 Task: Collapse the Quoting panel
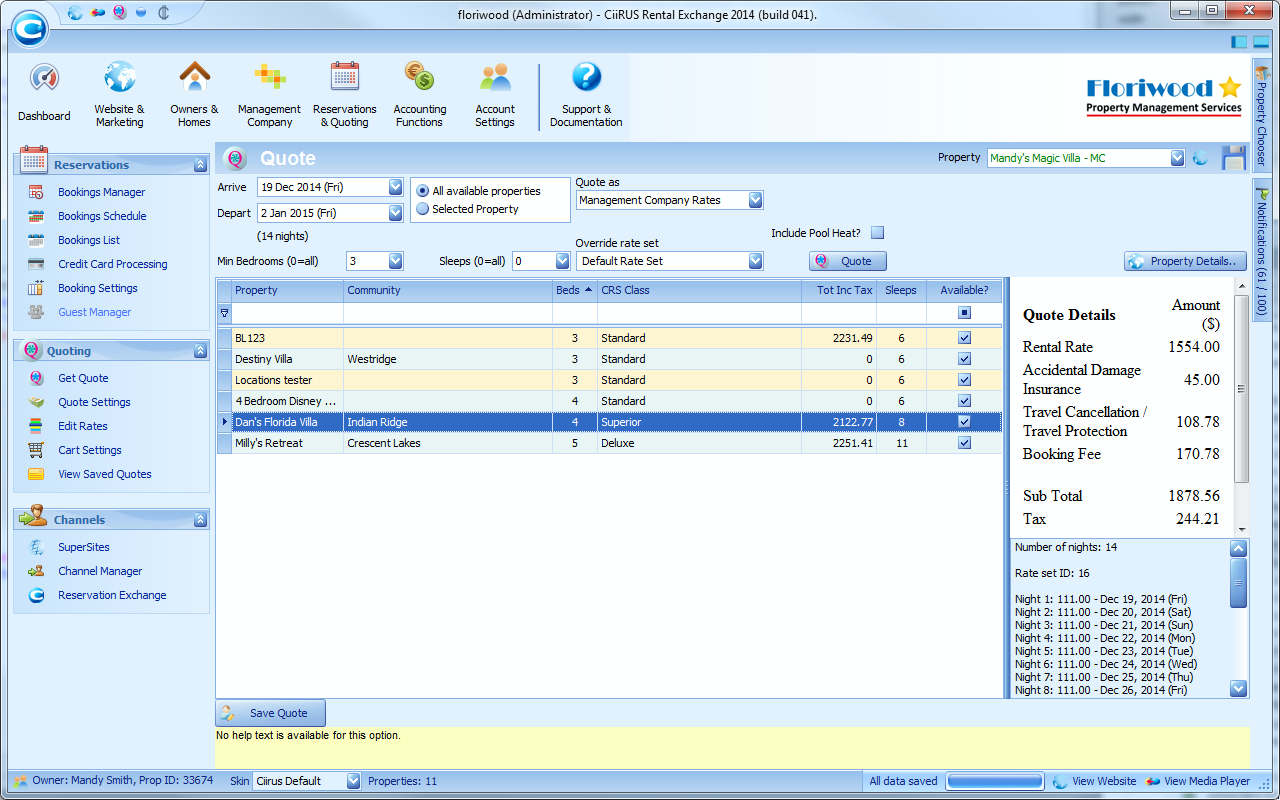coord(200,351)
